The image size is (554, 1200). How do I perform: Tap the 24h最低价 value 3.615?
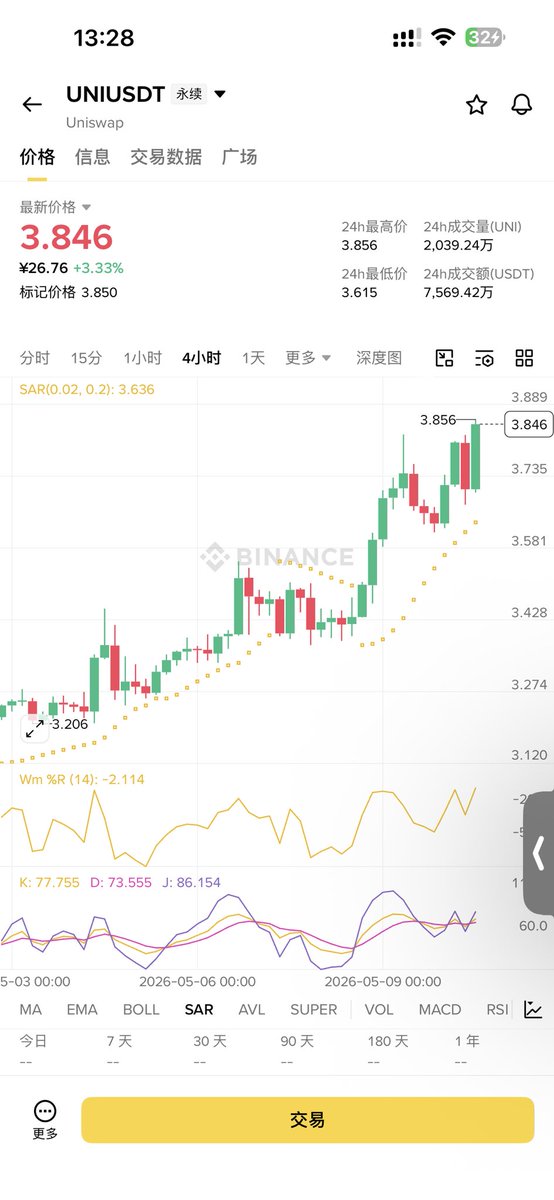359,292
